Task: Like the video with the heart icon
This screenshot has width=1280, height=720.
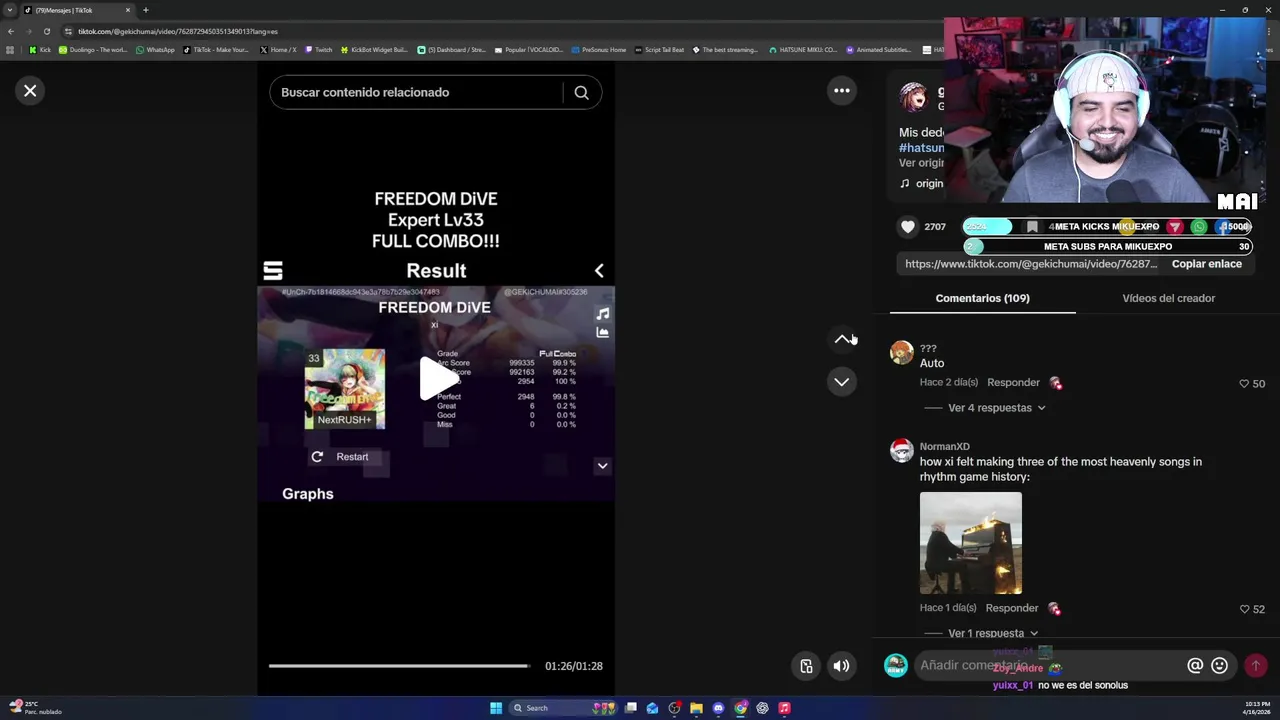Action: tap(908, 227)
